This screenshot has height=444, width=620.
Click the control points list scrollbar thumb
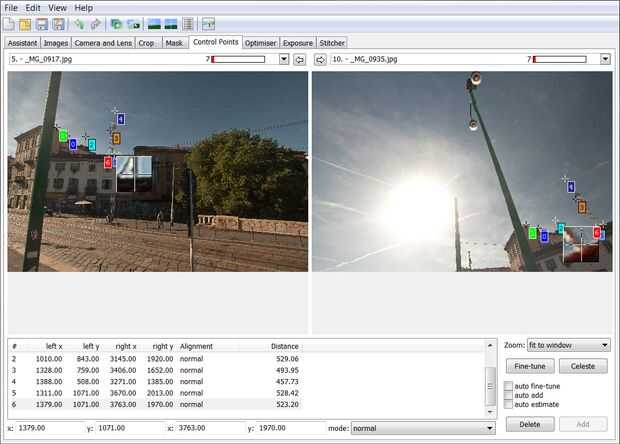coord(490,386)
